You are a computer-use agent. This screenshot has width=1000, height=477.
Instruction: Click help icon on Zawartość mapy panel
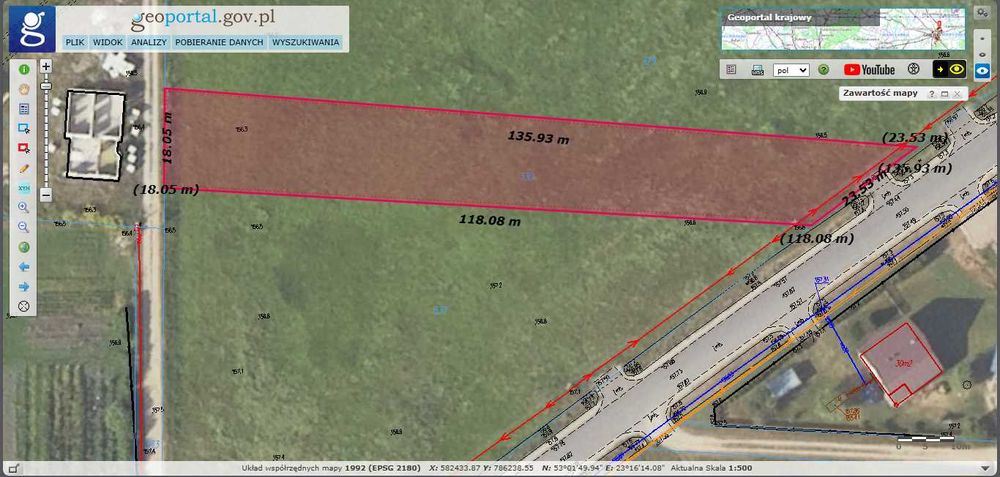pyautogui.click(x=932, y=94)
